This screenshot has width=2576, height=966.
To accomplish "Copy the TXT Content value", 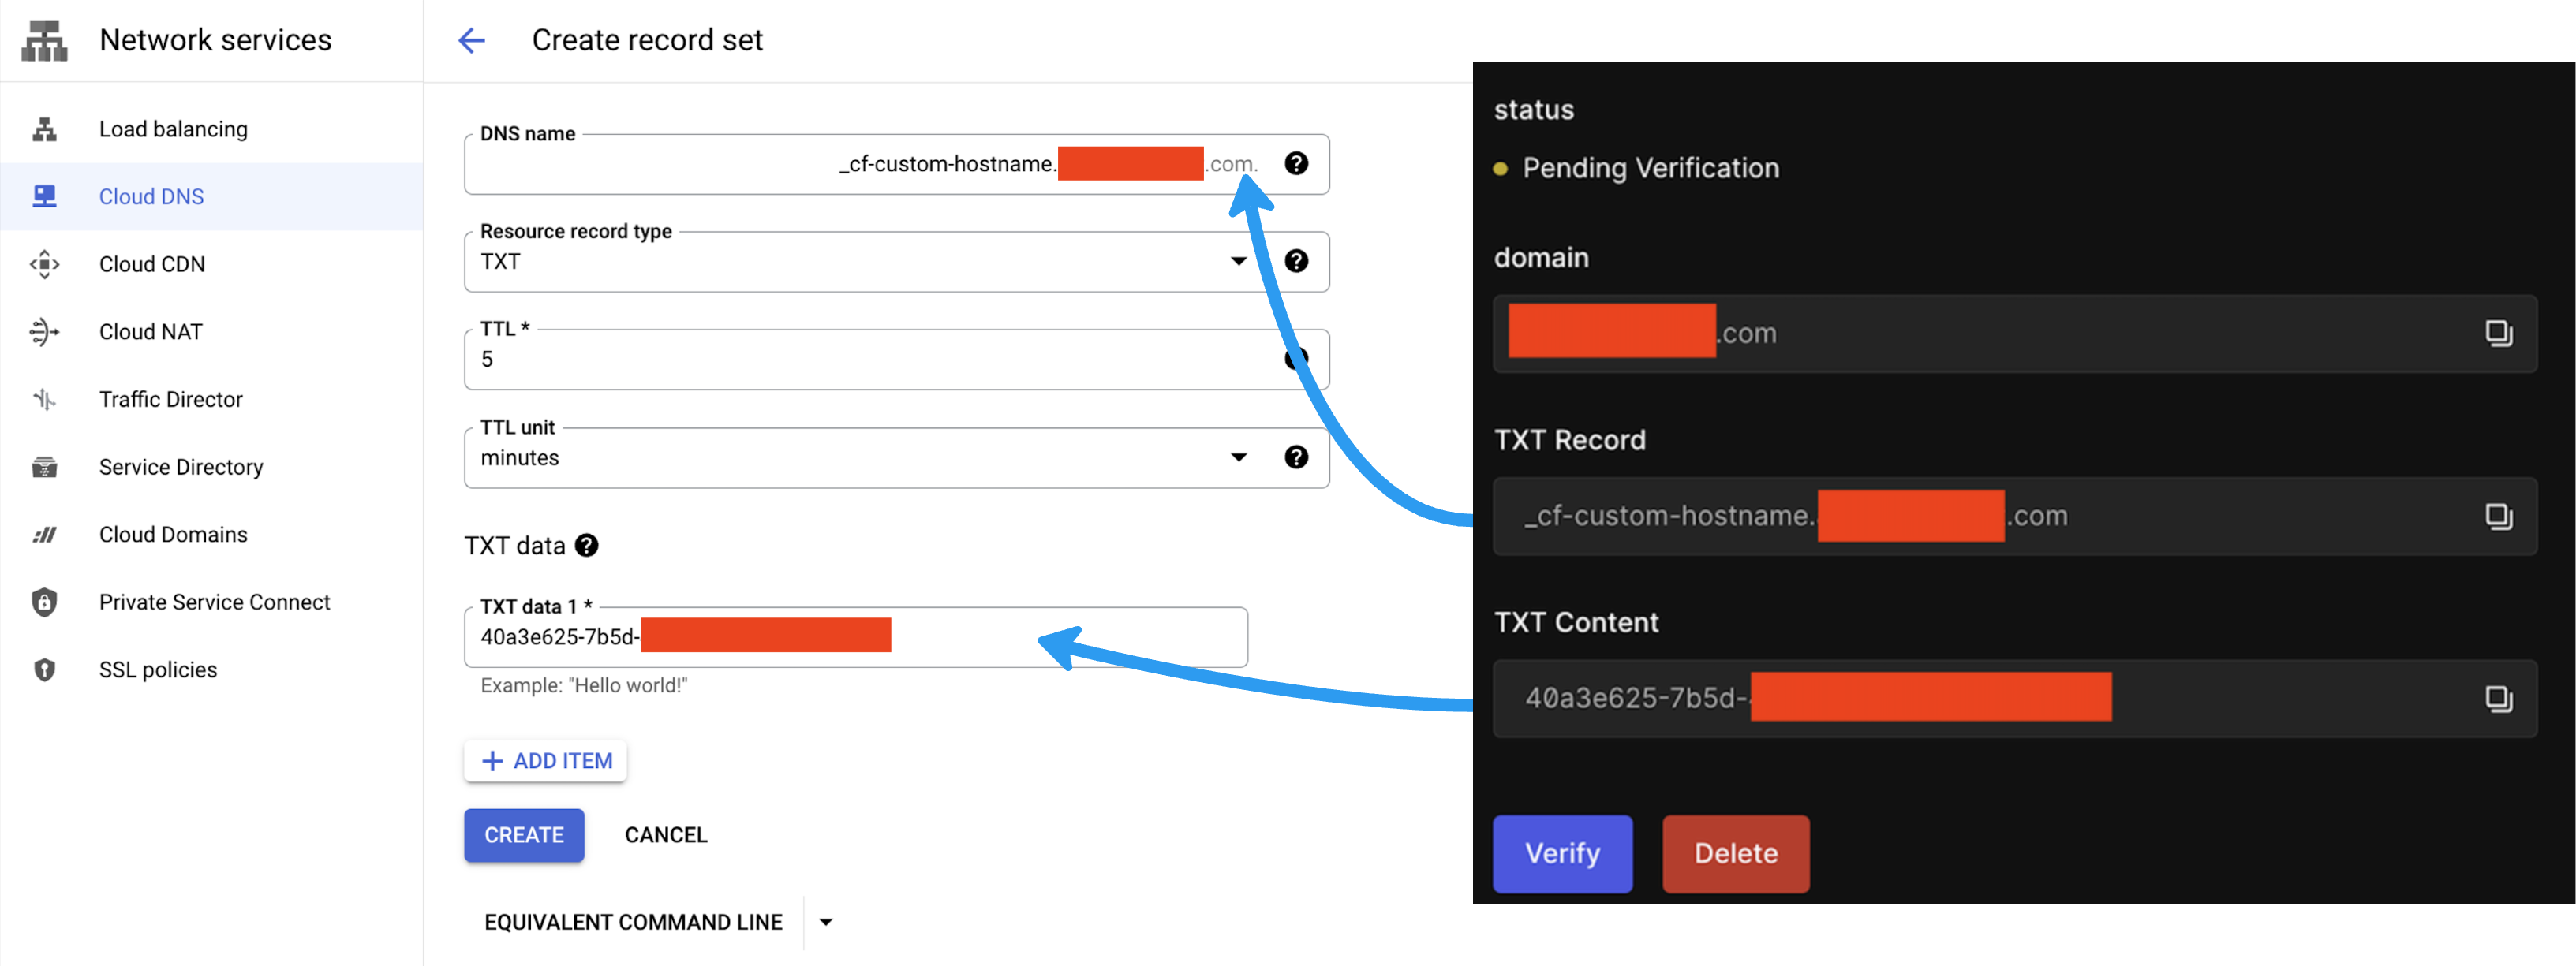I will click(x=2497, y=698).
